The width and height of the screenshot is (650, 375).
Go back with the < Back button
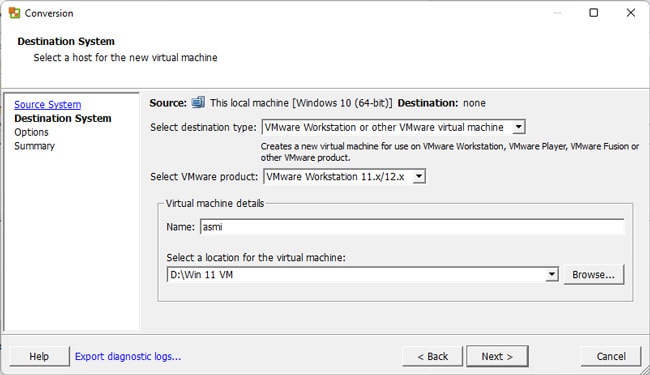432,356
